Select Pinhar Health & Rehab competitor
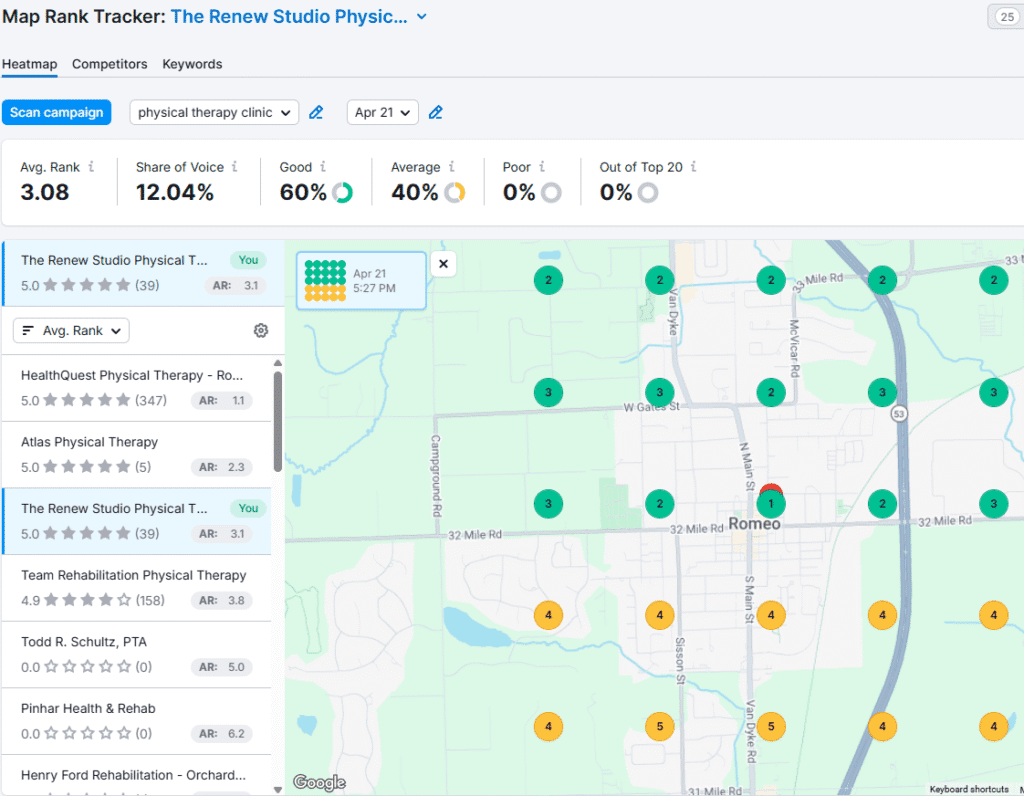This screenshot has height=796, width=1024. (x=136, y=721)
